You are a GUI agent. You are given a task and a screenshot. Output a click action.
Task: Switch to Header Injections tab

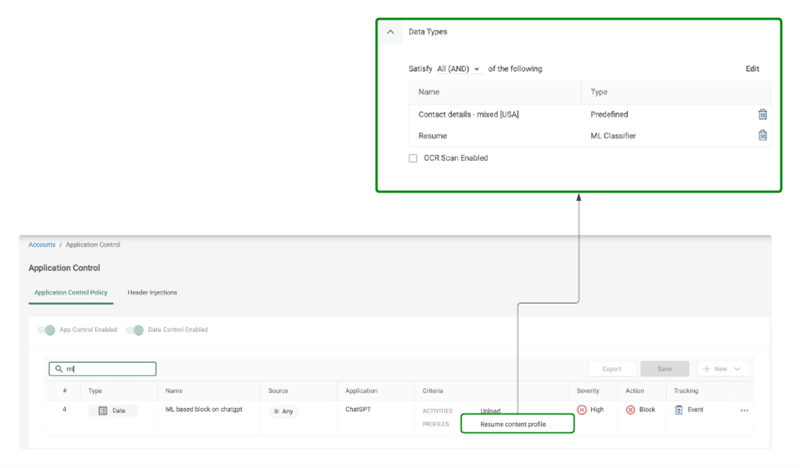(152, 292)
